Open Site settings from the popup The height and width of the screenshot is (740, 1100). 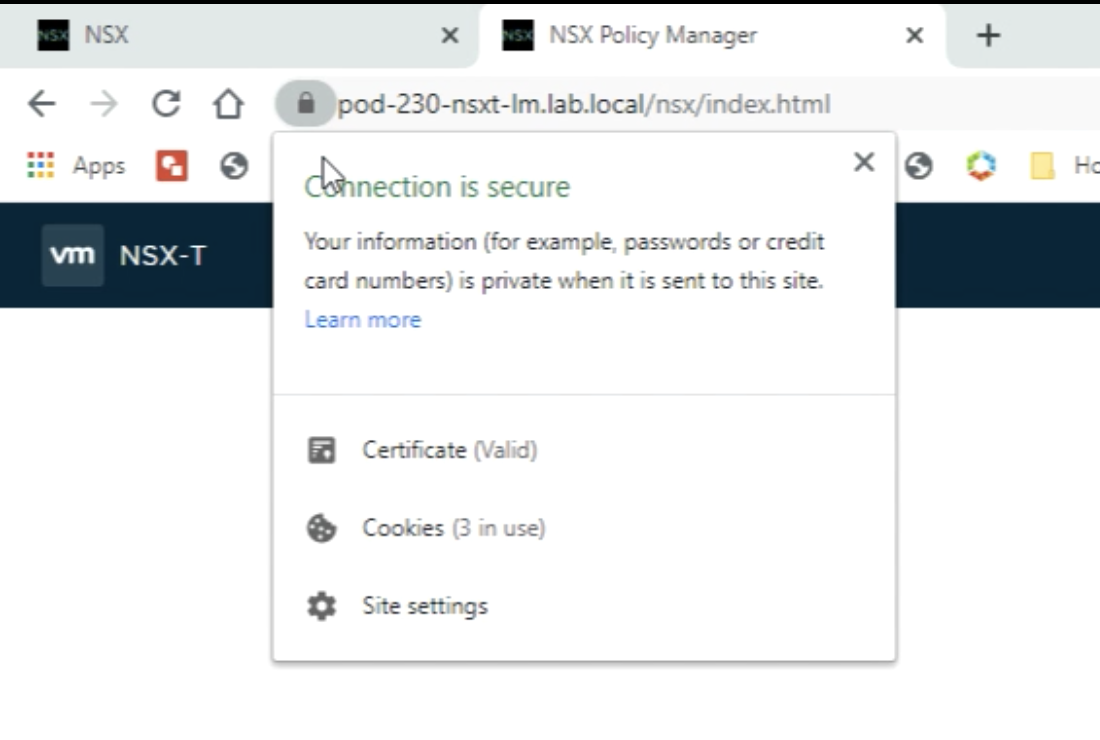coord(425,606)
